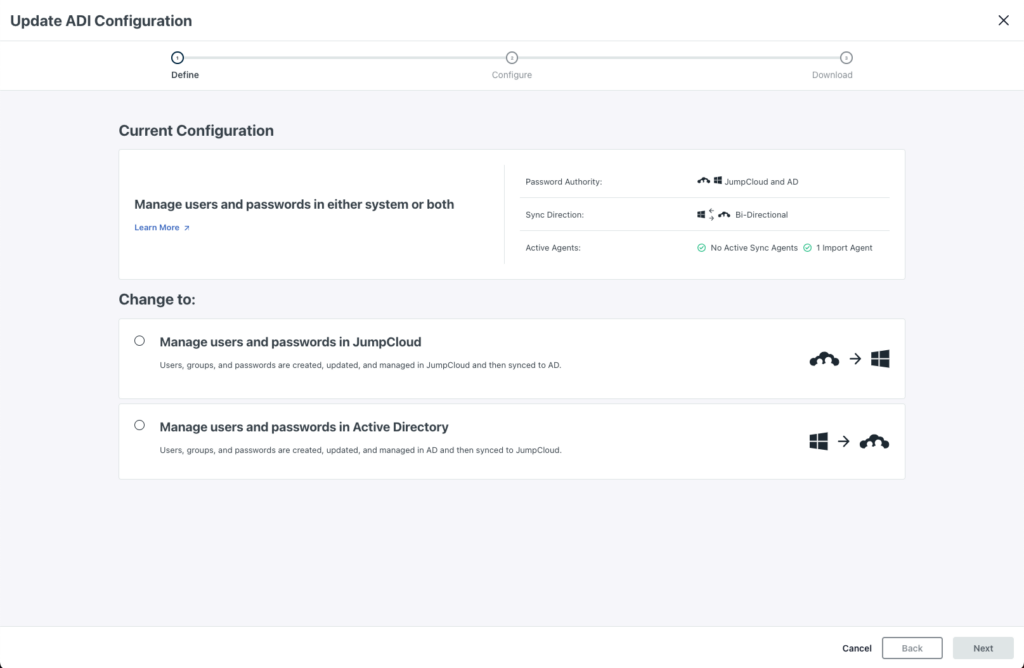Click the external link arrow next to Learn More
The height and width of the screenshot is (668, 1024).
coord(186,228)
